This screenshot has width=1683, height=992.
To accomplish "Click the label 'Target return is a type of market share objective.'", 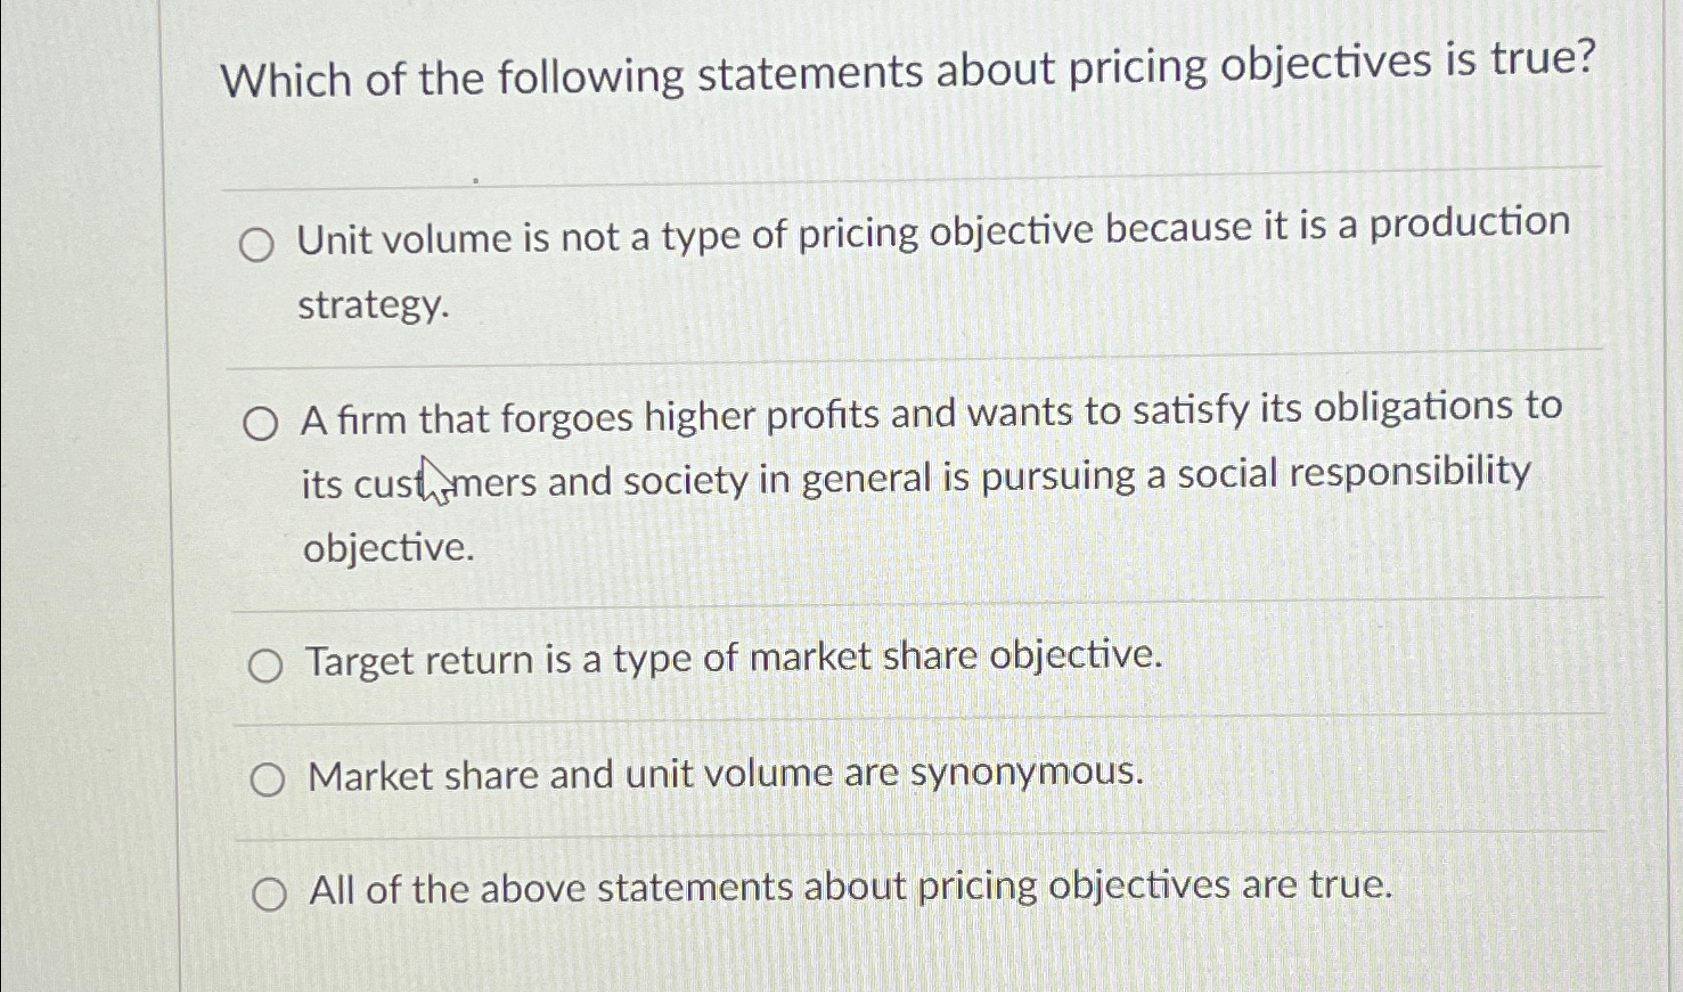I will click(735, 659).
